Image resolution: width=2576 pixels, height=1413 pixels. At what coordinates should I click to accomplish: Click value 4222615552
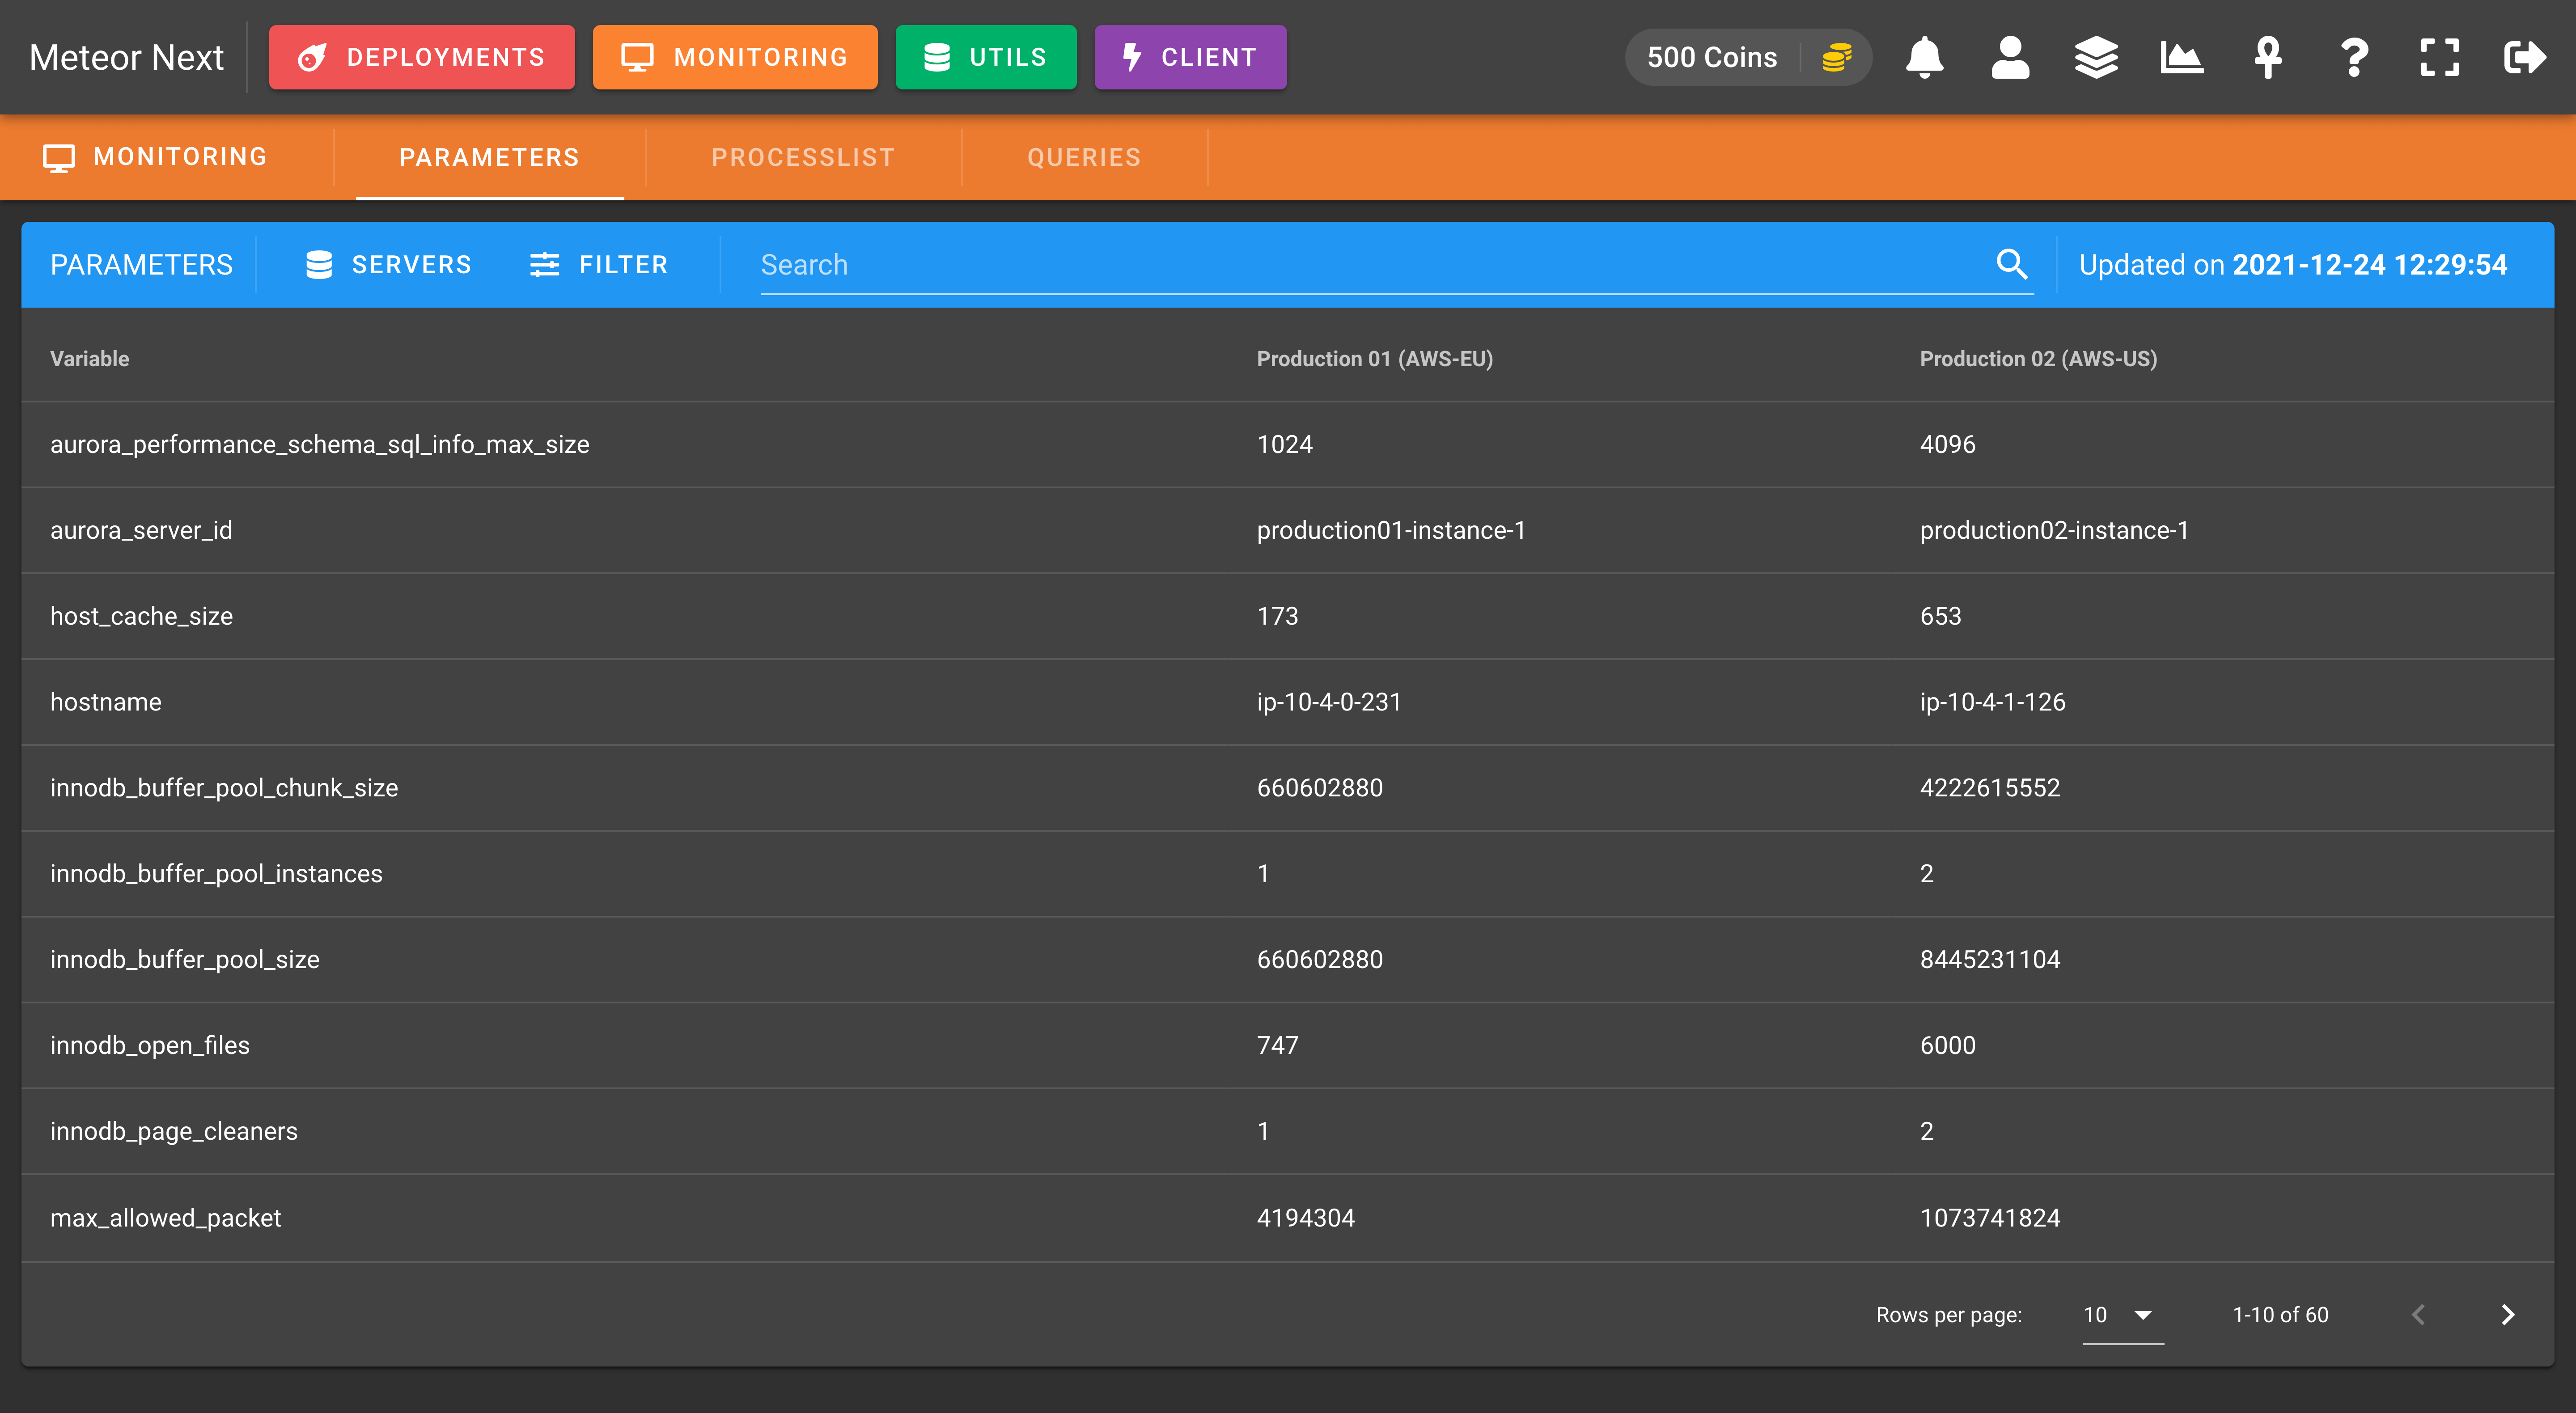tap(1990, 788)
